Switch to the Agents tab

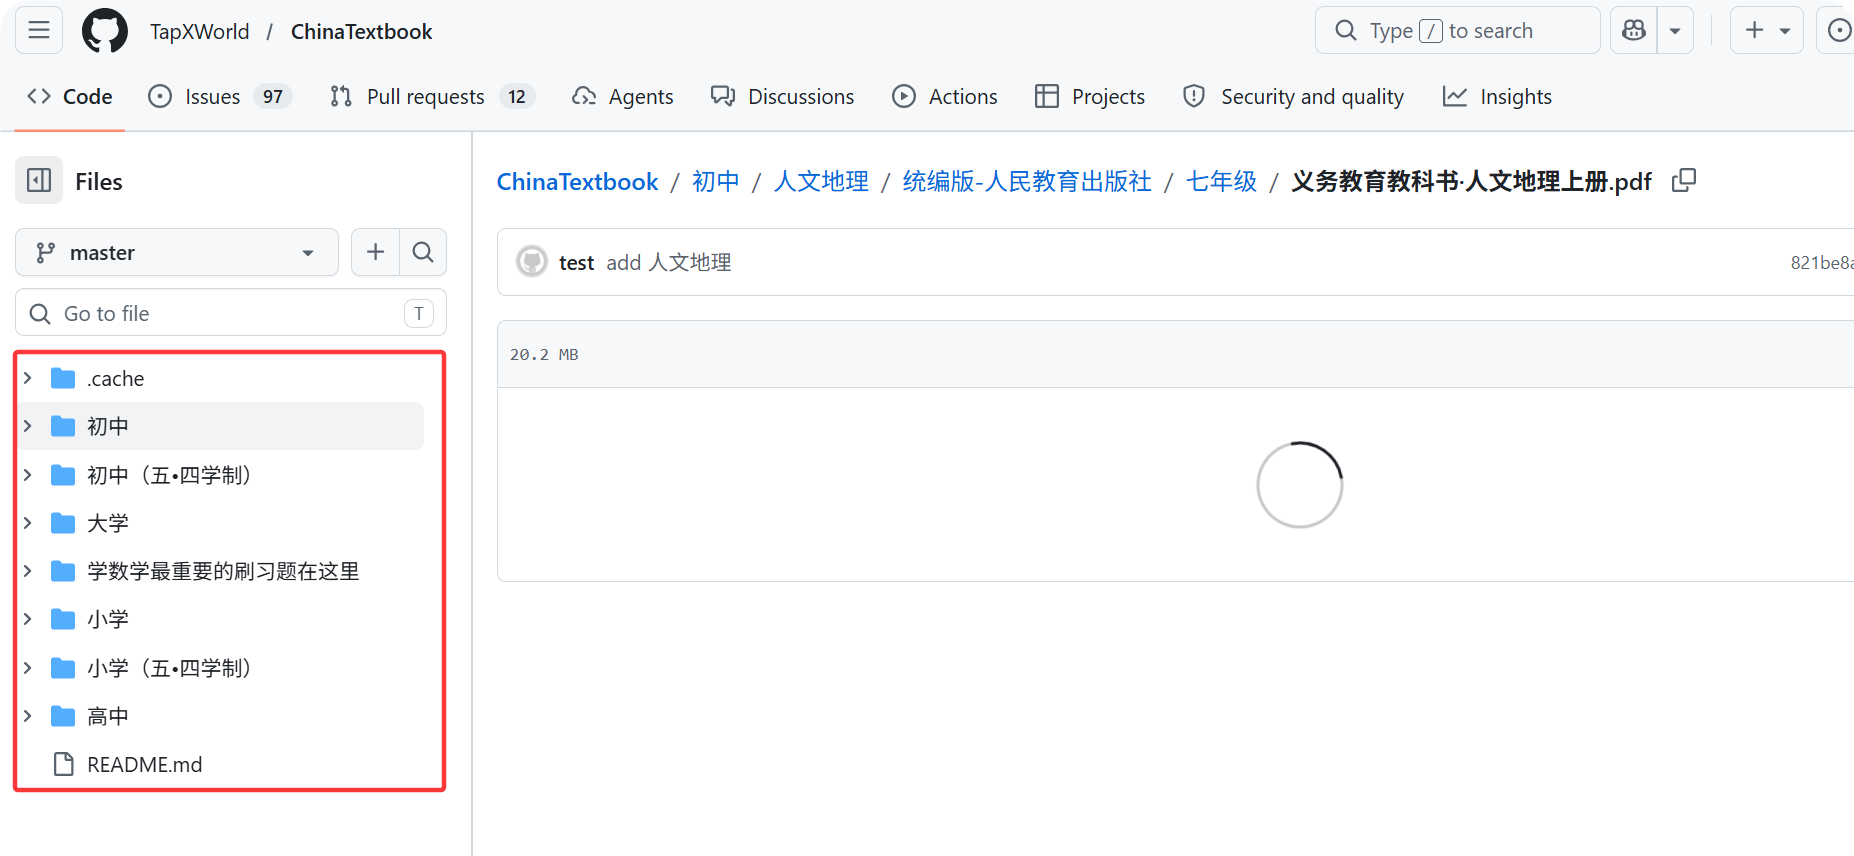coord(622,96)
